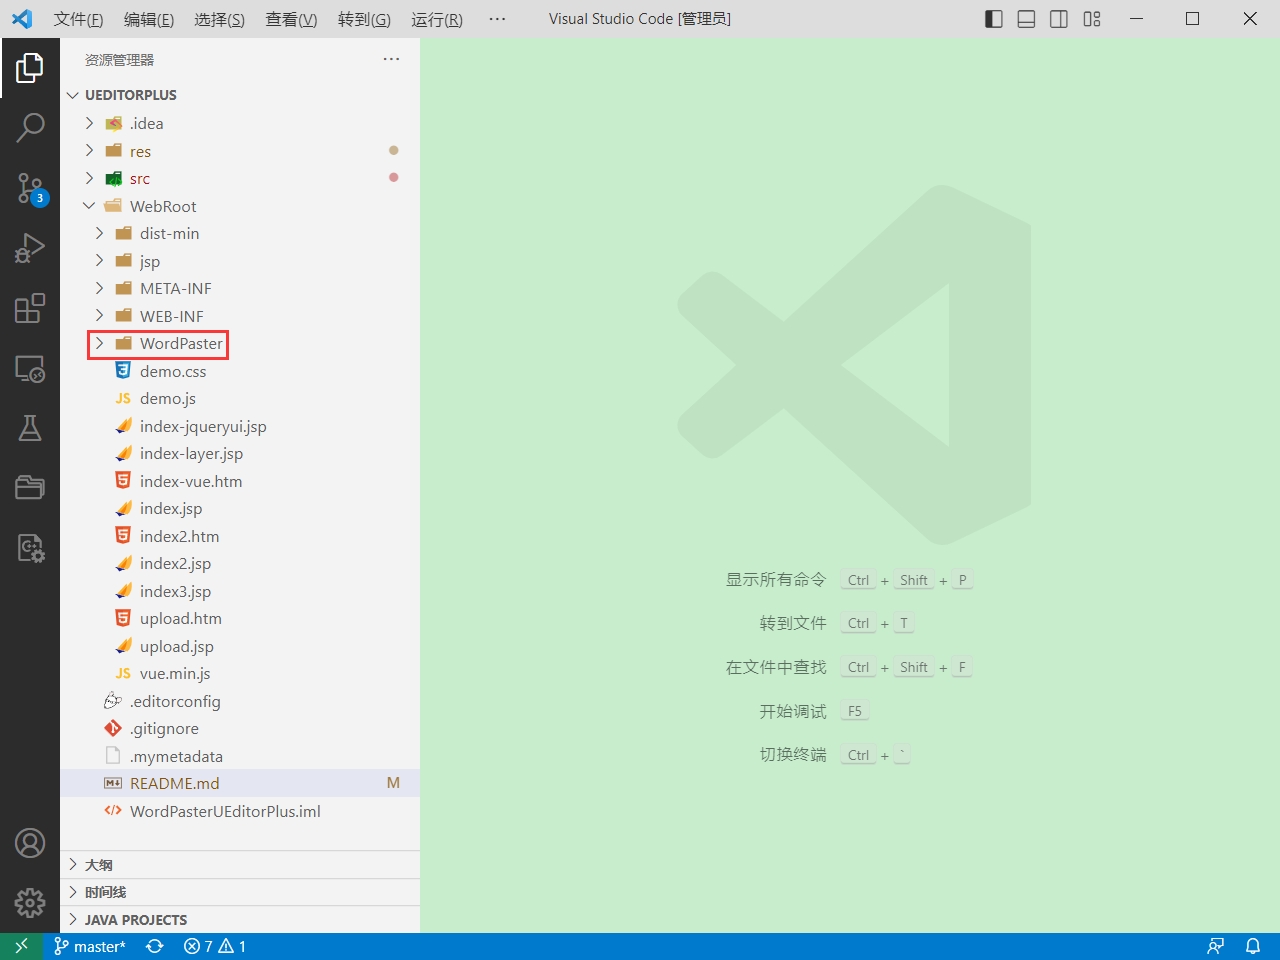Expand the .idea folder

coord(240,123)
